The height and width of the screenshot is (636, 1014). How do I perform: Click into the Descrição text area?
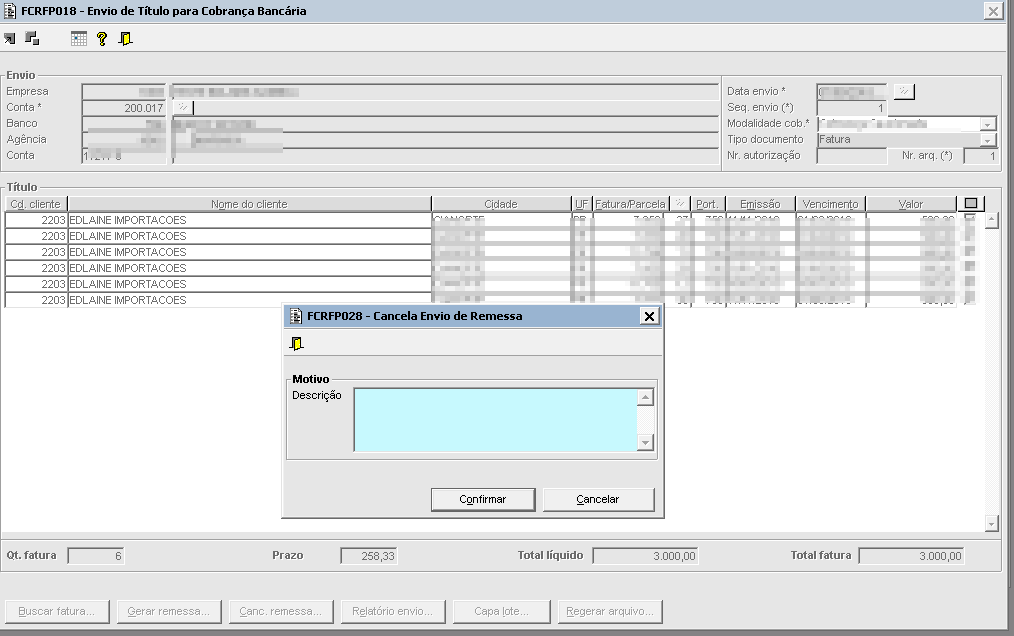495,419
